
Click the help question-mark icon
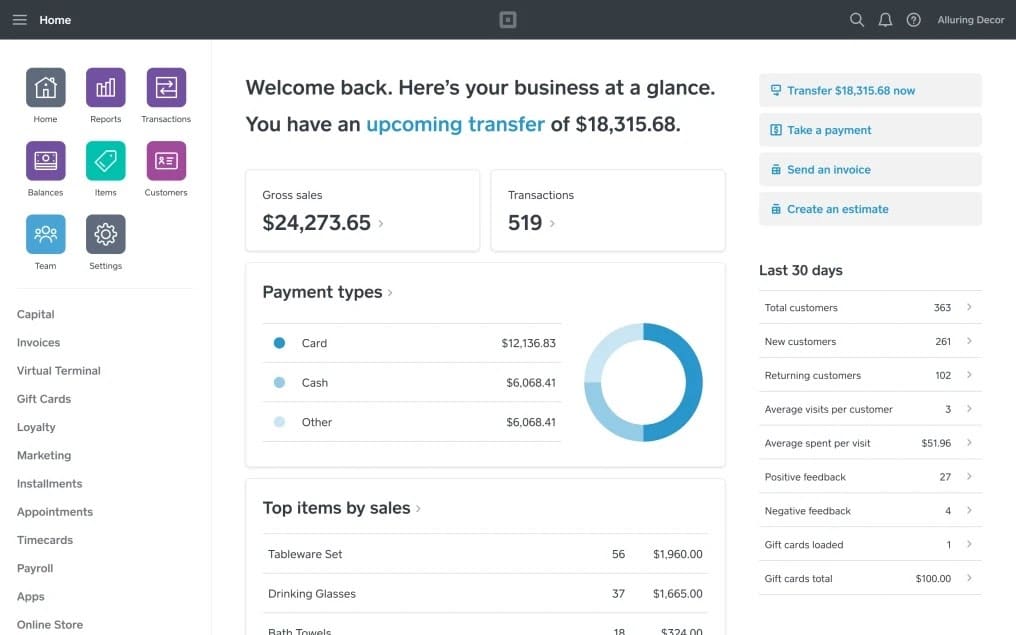tap(913, 19)
